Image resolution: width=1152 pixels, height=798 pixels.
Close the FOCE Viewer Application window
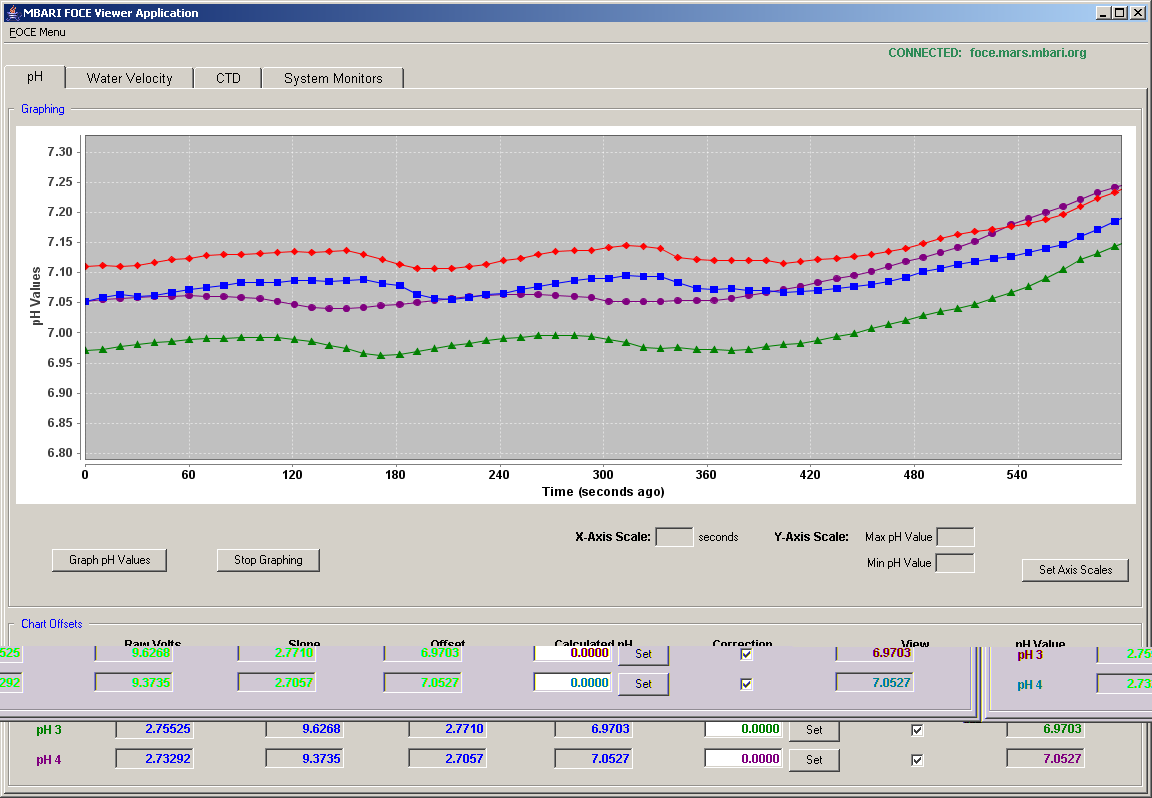1136,12
